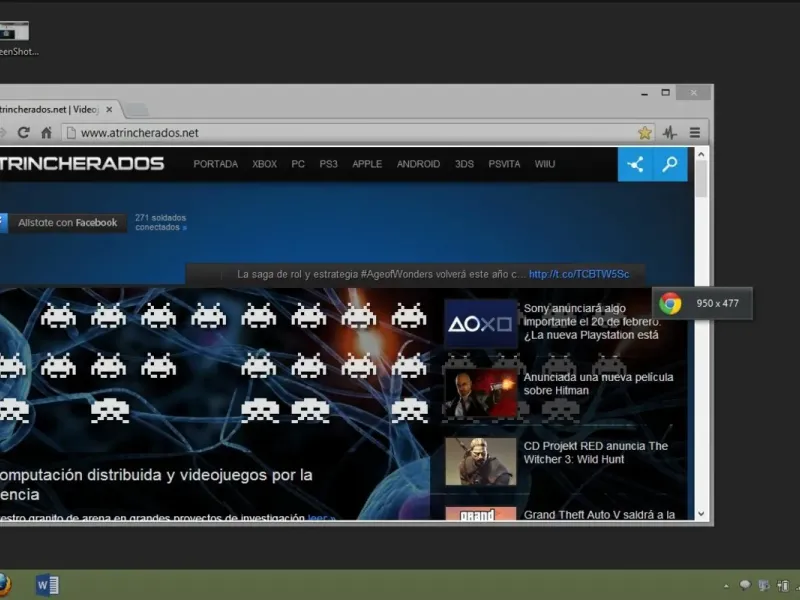This screenshot has width=800, height=600.
Task: Show hidden system tray icons
Action: [x=726, y=586]
